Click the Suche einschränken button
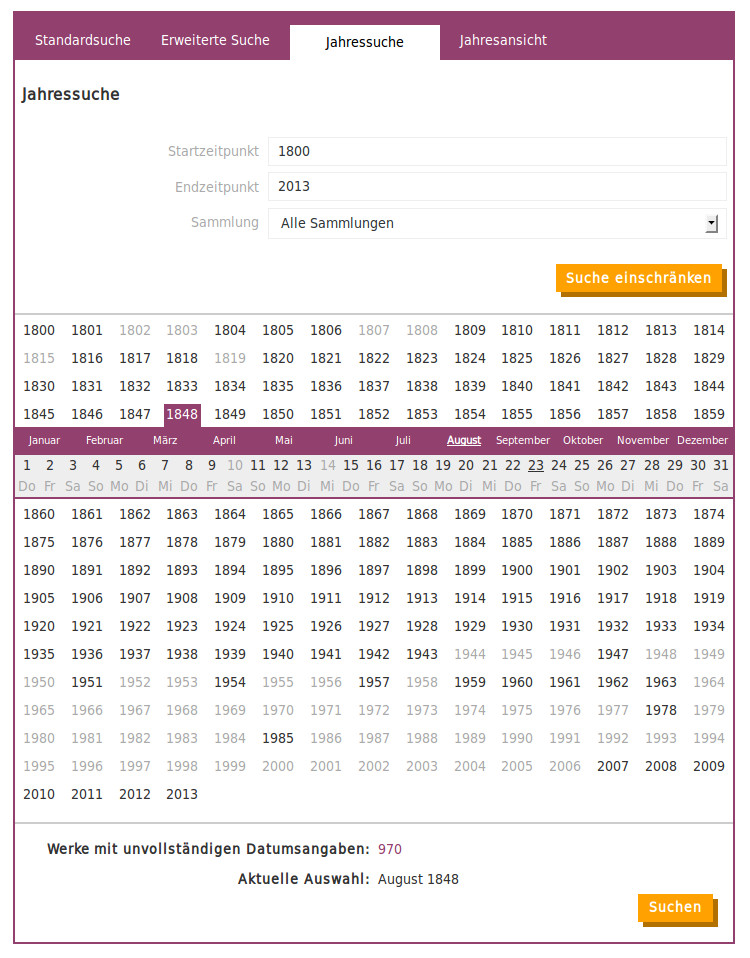This screenshot has width=750, height=958. tap(639, 278)
